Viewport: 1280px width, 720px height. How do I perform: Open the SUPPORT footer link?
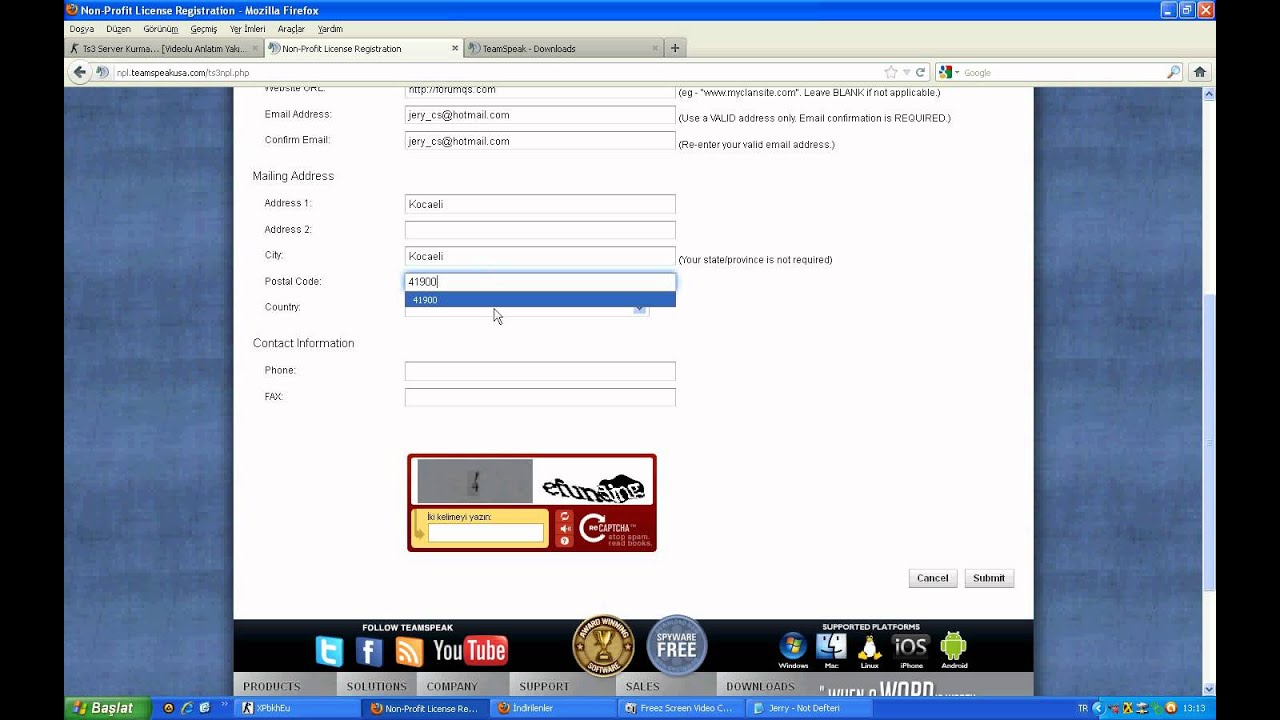point(544,686)
